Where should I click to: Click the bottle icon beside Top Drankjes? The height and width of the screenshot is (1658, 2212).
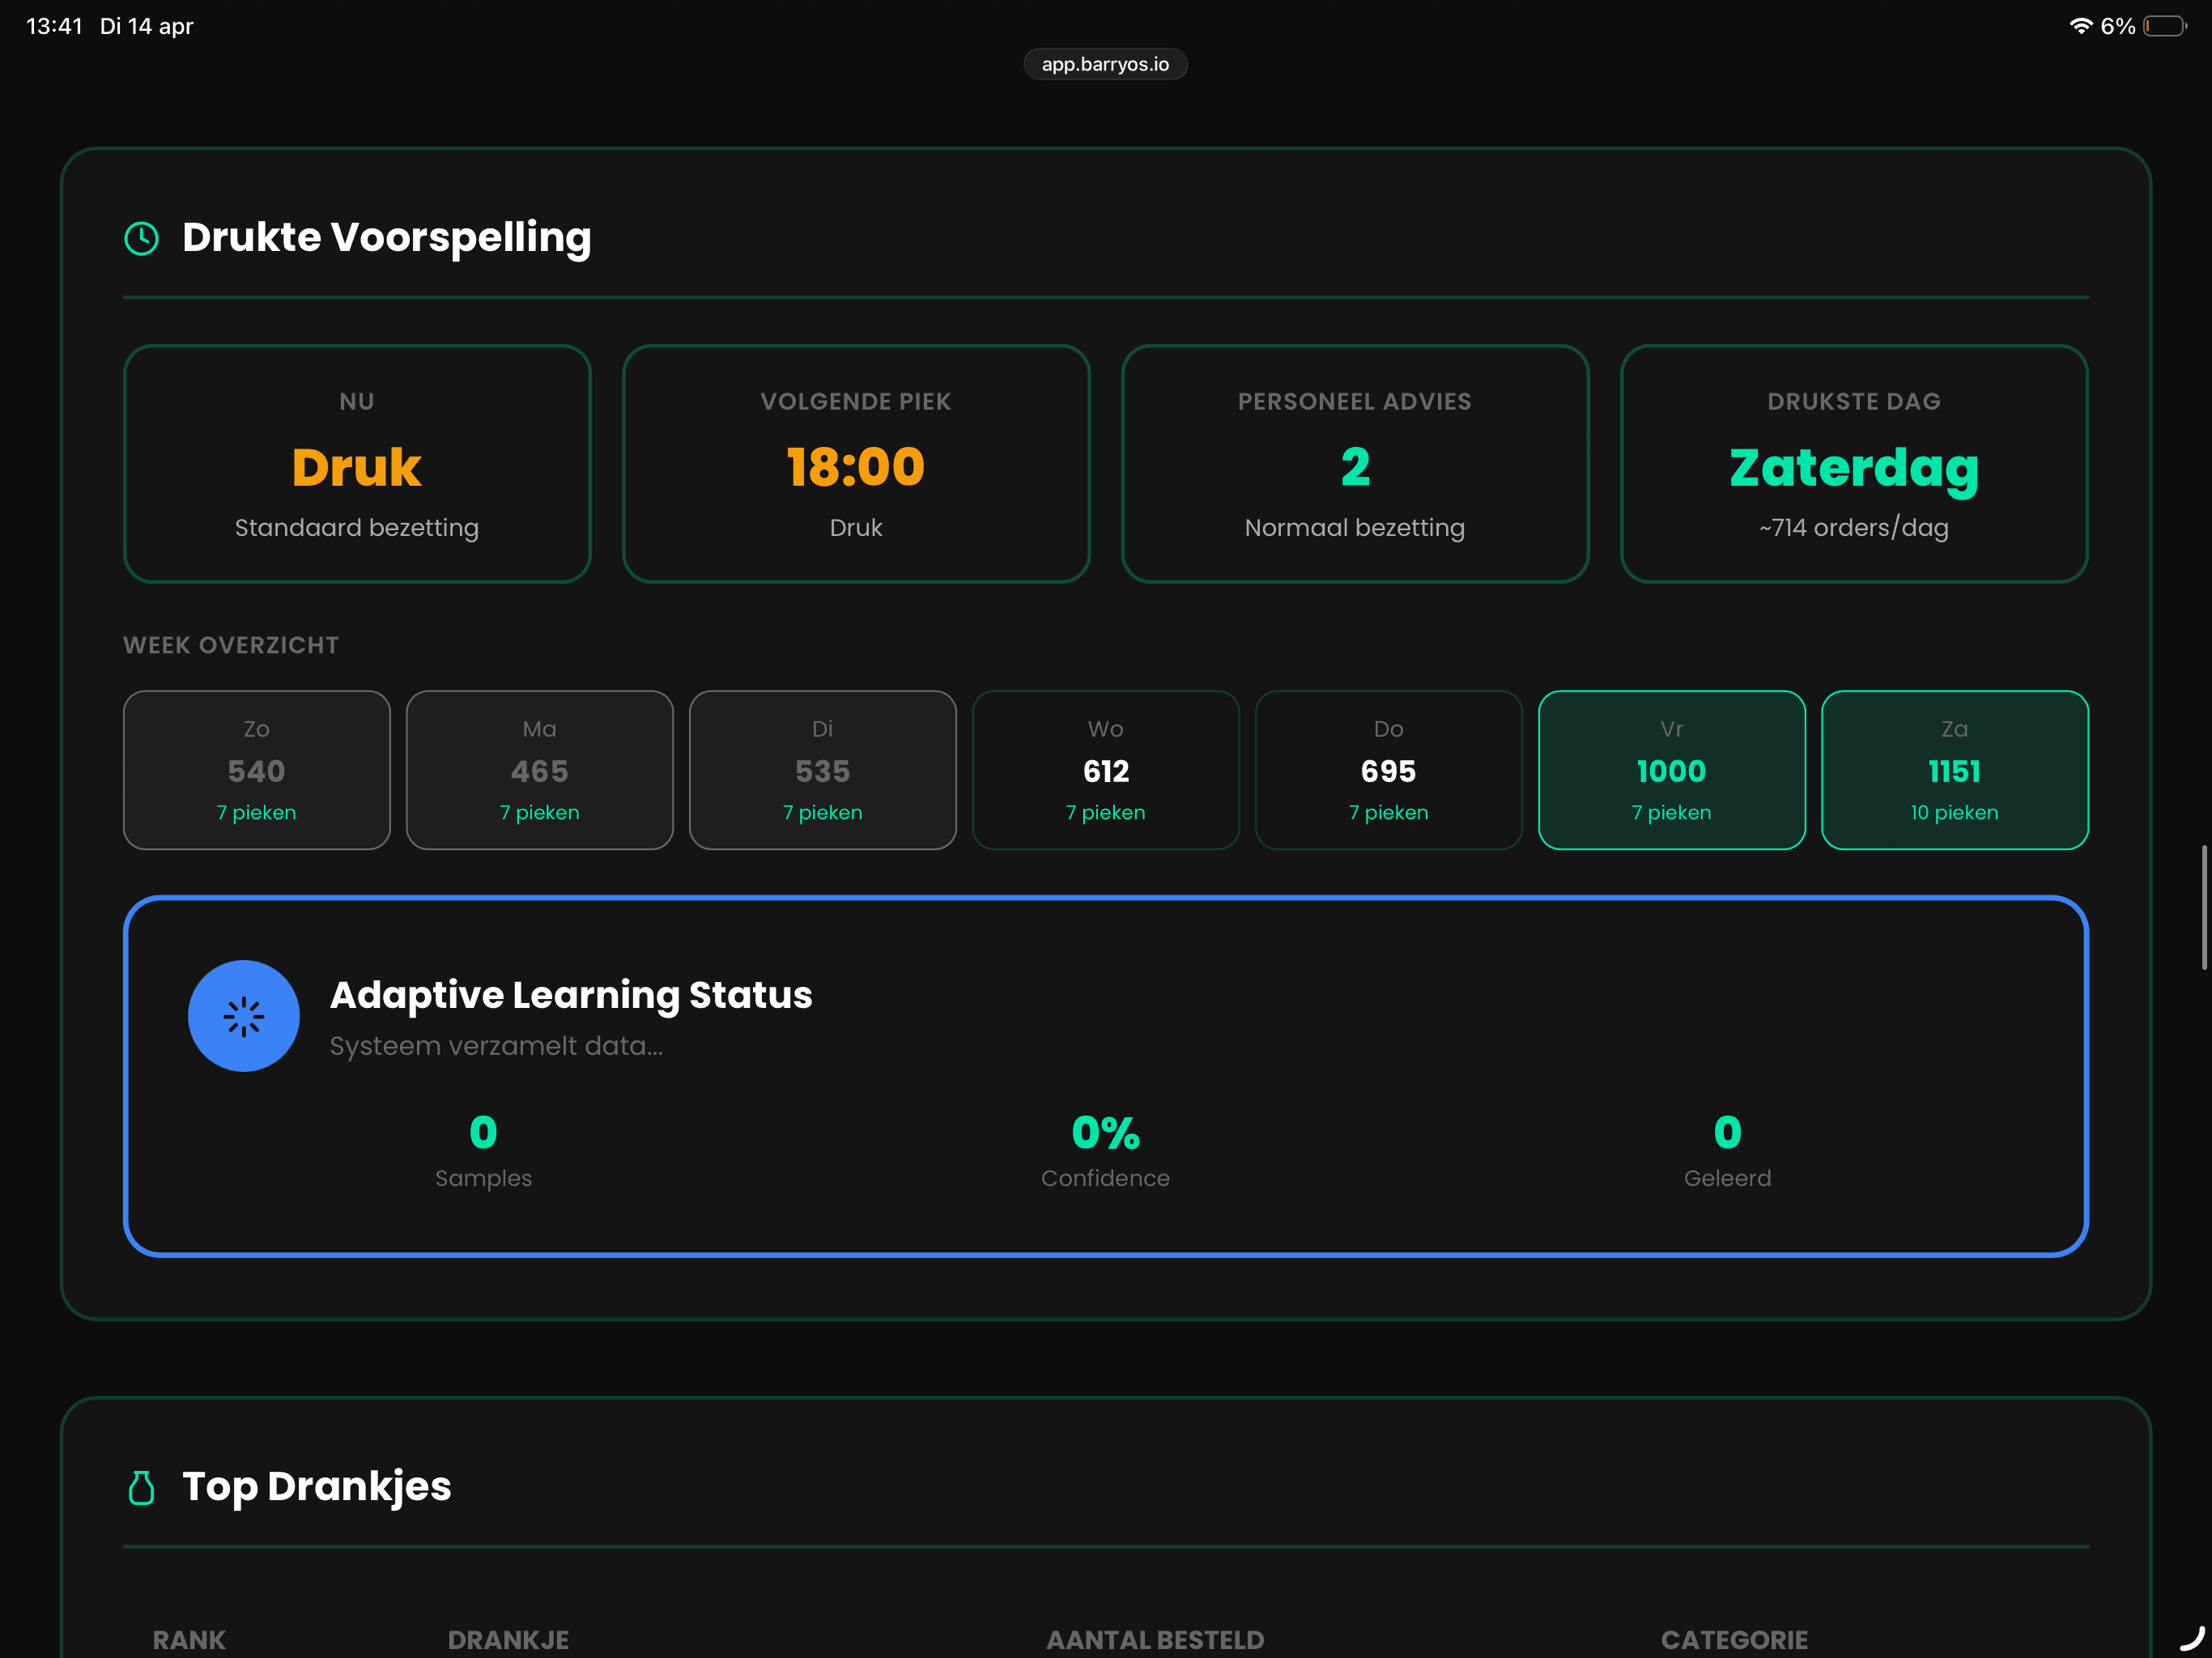[x=141, y=1487]
